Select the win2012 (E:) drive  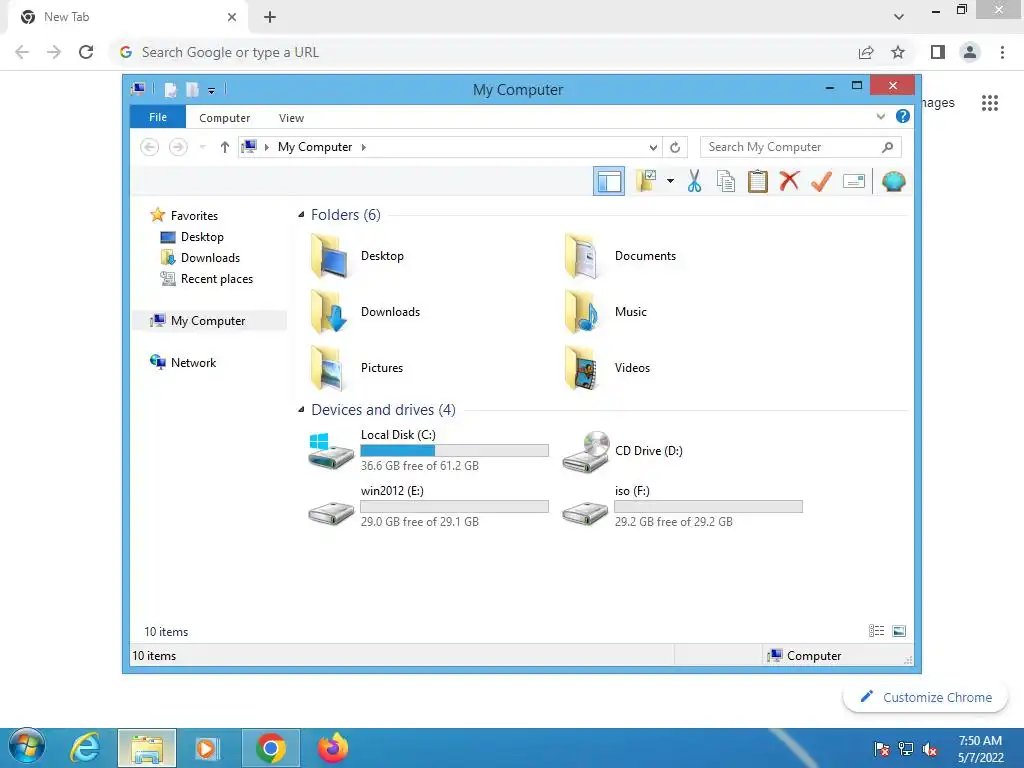[x=428, y=506]
